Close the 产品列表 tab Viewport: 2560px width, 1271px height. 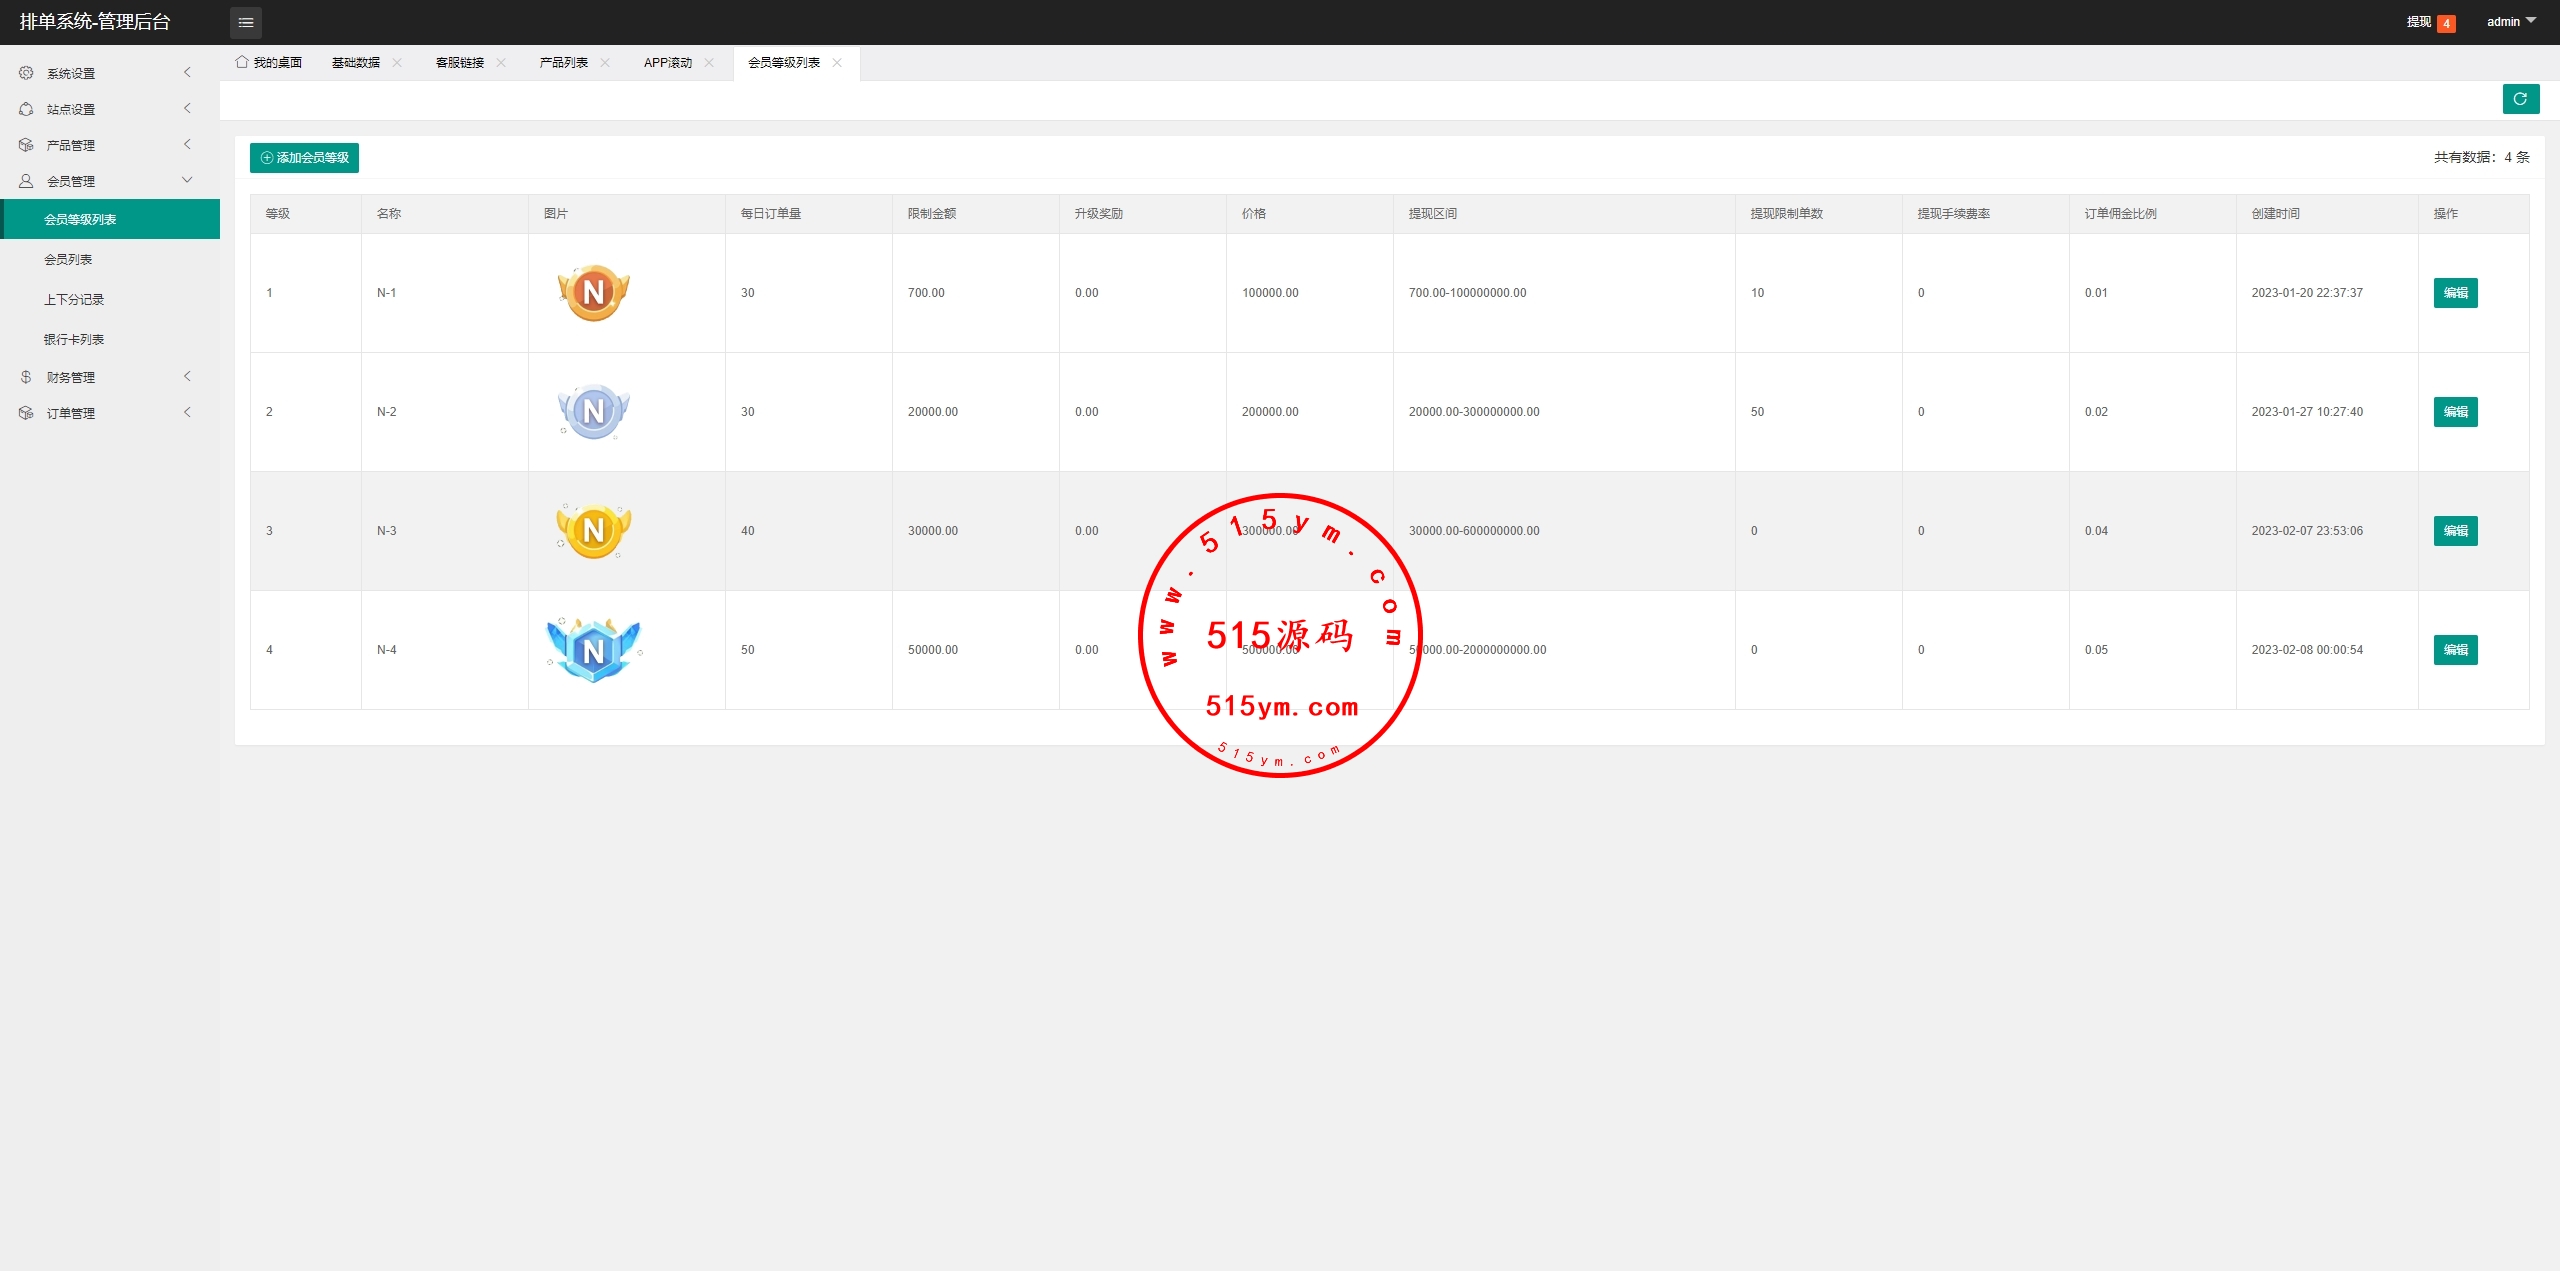[605, 63]
